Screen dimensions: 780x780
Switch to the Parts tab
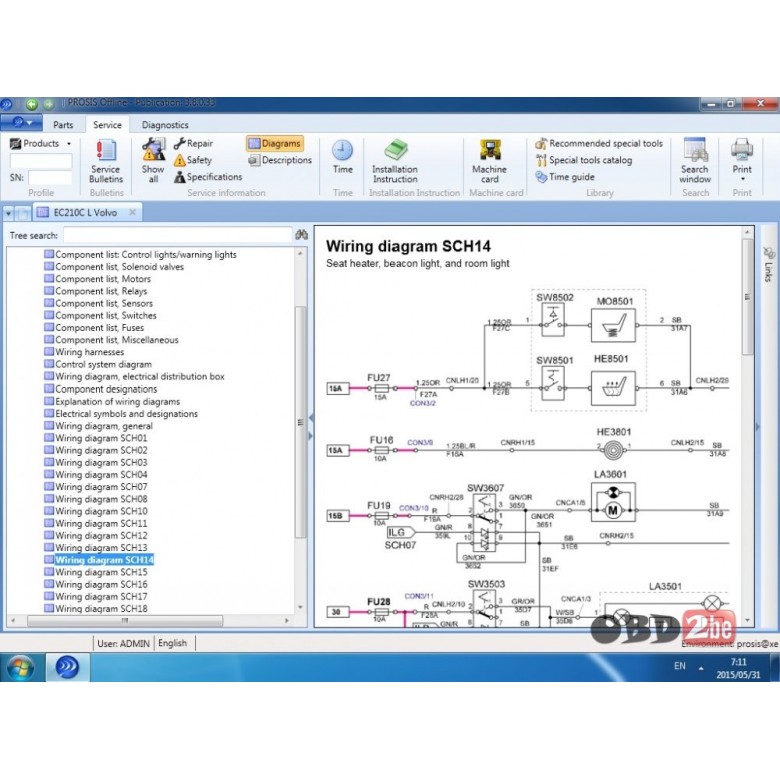click(63, 124)
